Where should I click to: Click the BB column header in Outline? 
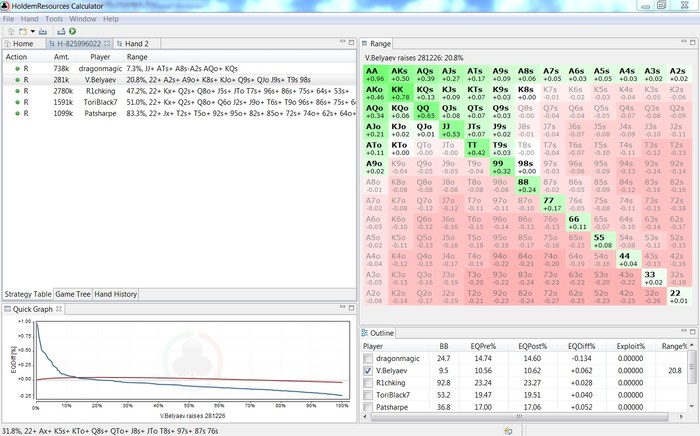pyautogui.click(x=443, y=346)
